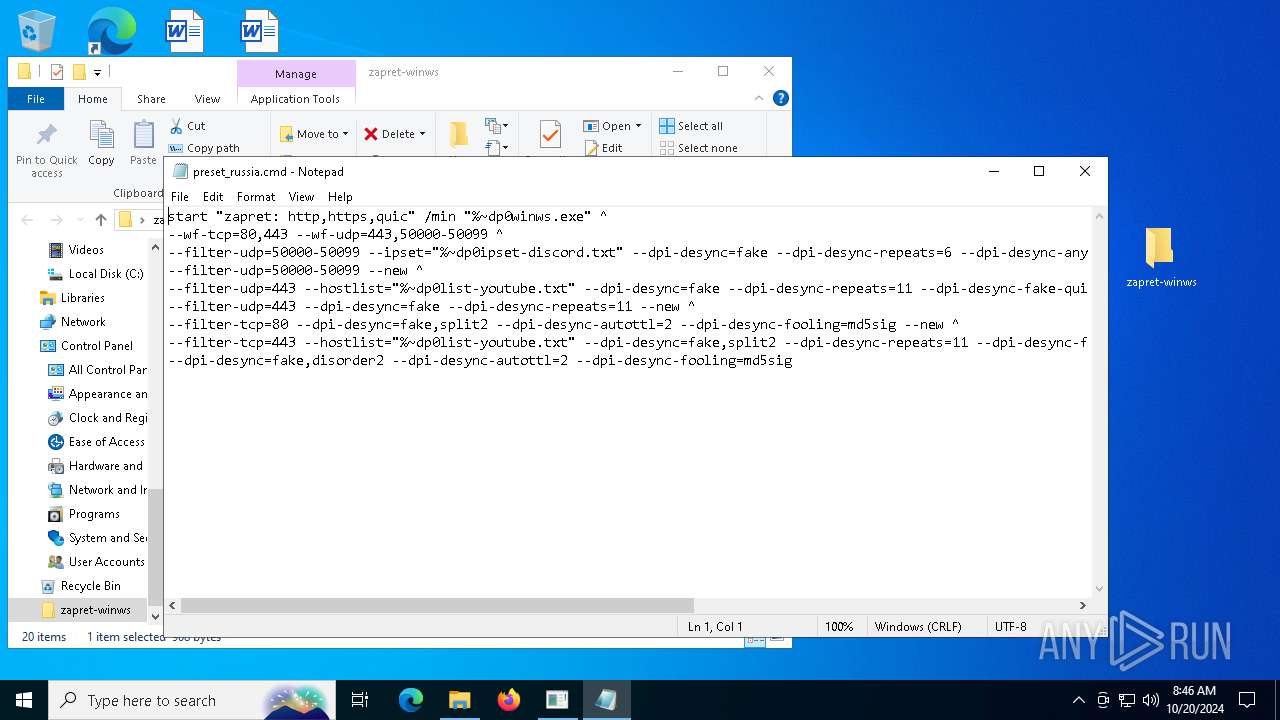Open File Explorer taskbar icon
Viewport: 1280px width, 720px height.
pyautogui.click(x=459, y=700)
